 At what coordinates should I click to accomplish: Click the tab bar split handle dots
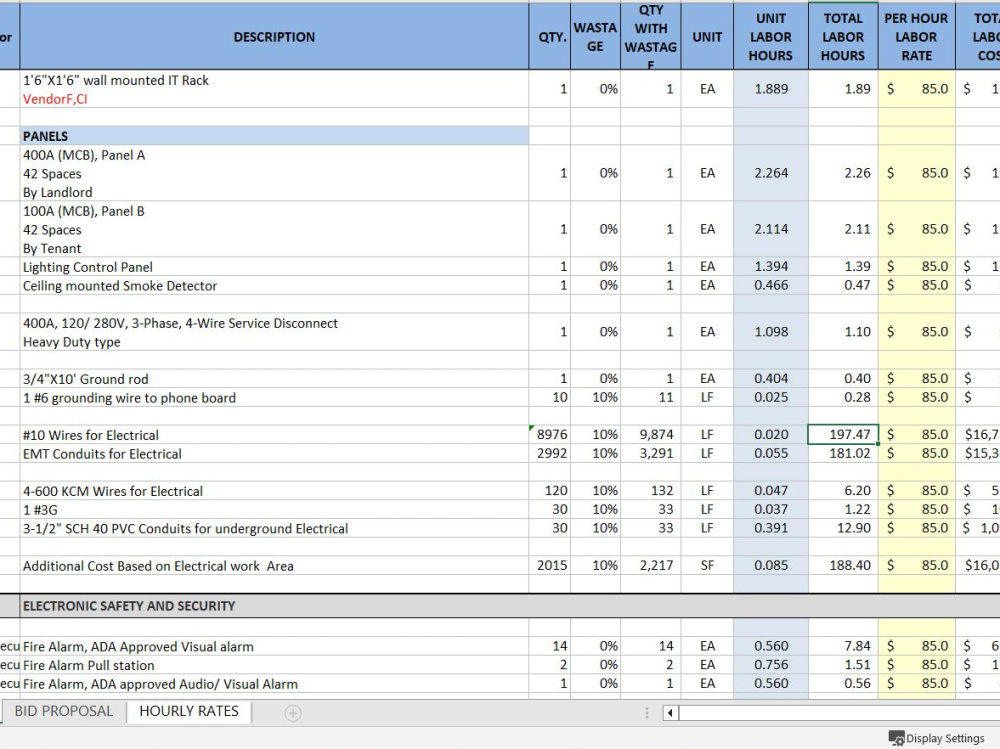pos(647,713)
